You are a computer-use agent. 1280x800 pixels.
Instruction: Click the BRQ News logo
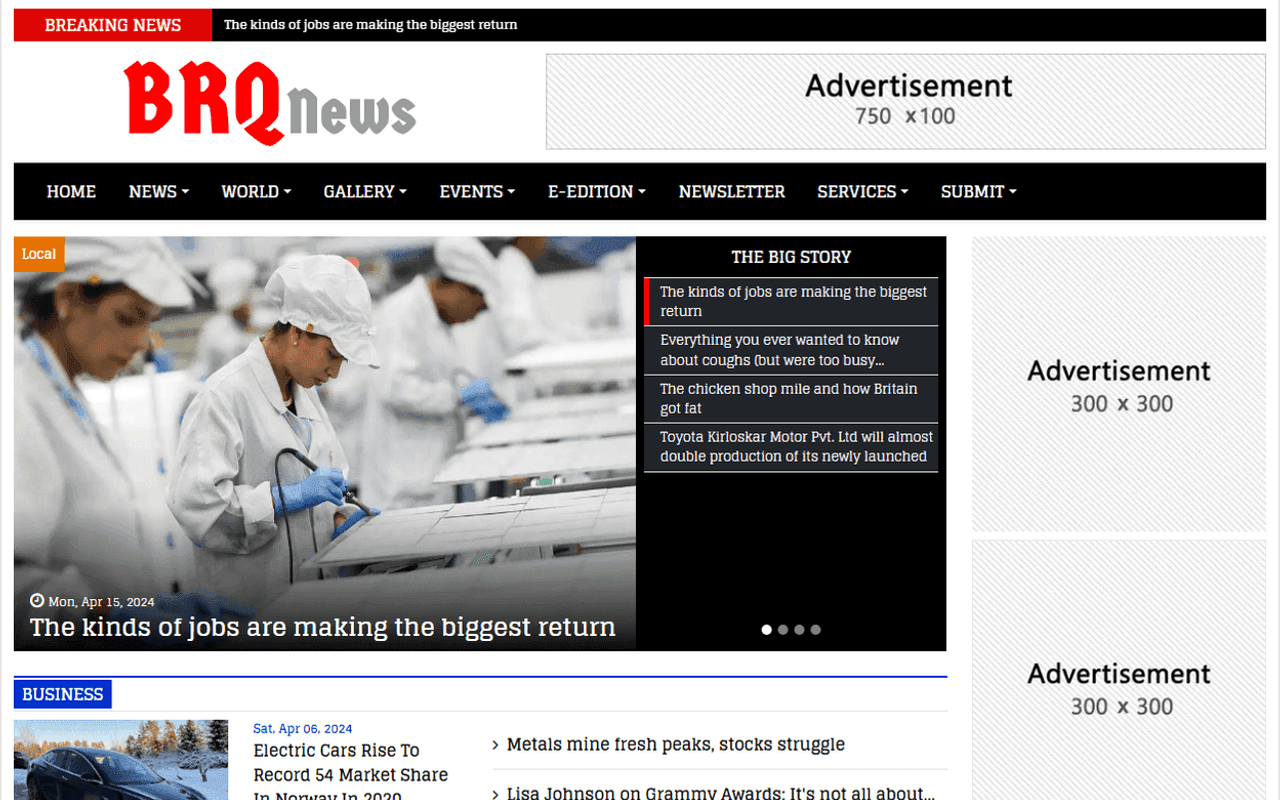tap(270, 102)
